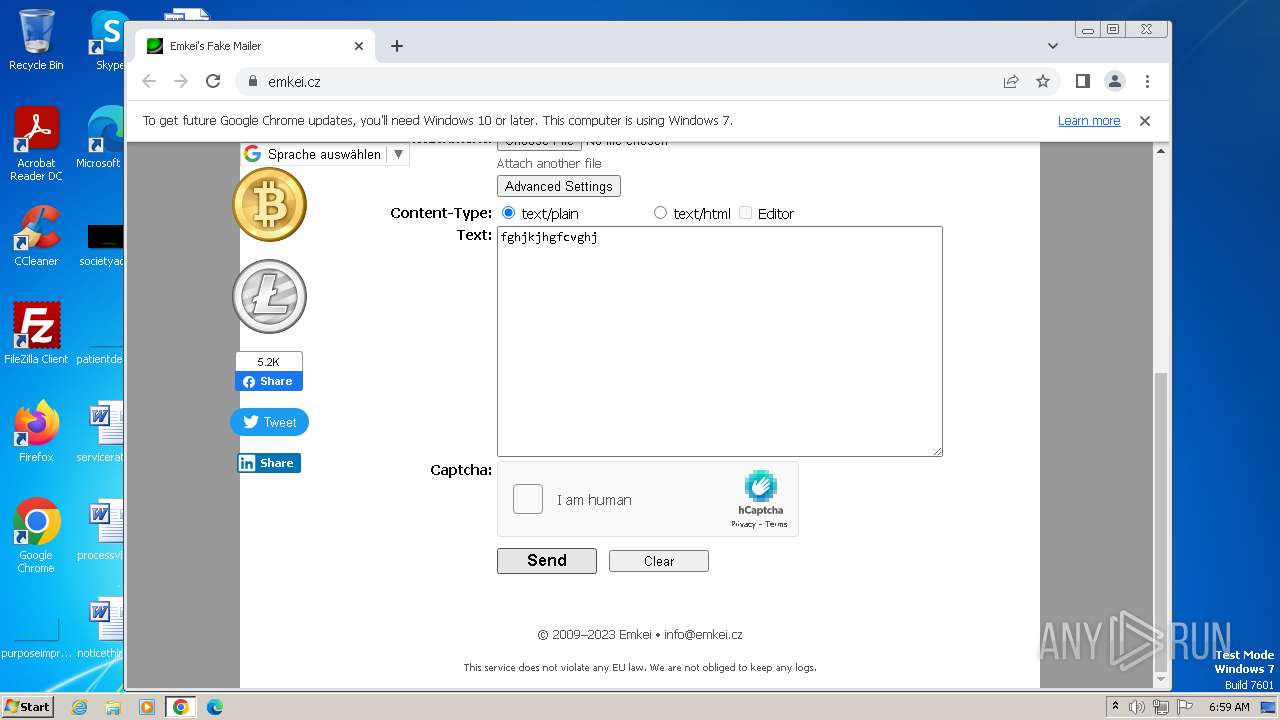Open Microsoft Edge from taskbar
The image size is (1280, 720).
(x=214, y=707)
